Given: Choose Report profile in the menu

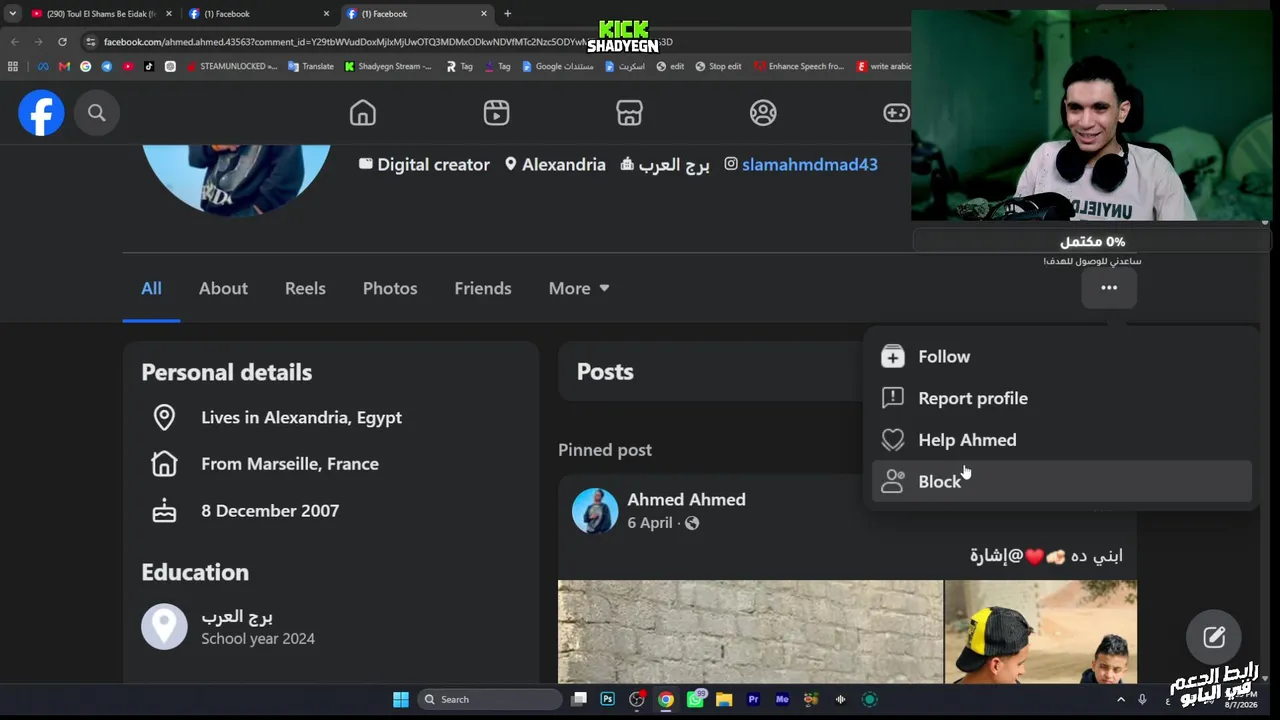Looking at the screenshot, I should click(x=1062, y=398).
